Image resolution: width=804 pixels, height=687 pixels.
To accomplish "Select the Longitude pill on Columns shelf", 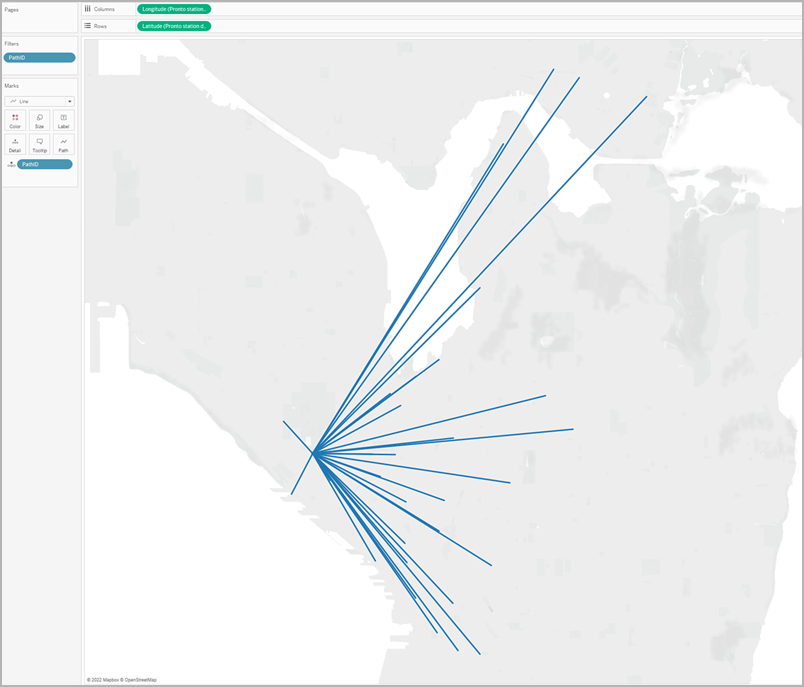I will pyautogui.click(x=174, y=9).
